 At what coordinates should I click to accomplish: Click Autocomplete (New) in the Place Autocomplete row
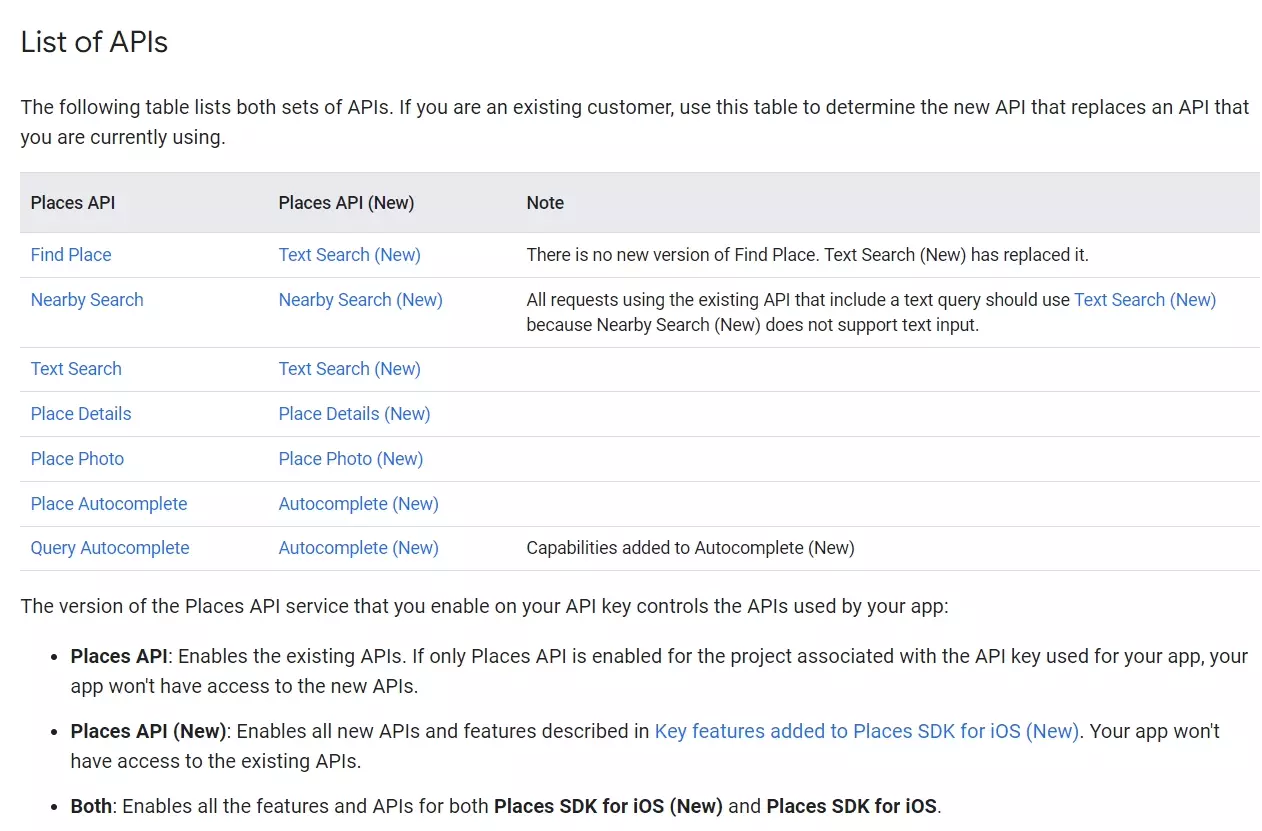(358, 504)
